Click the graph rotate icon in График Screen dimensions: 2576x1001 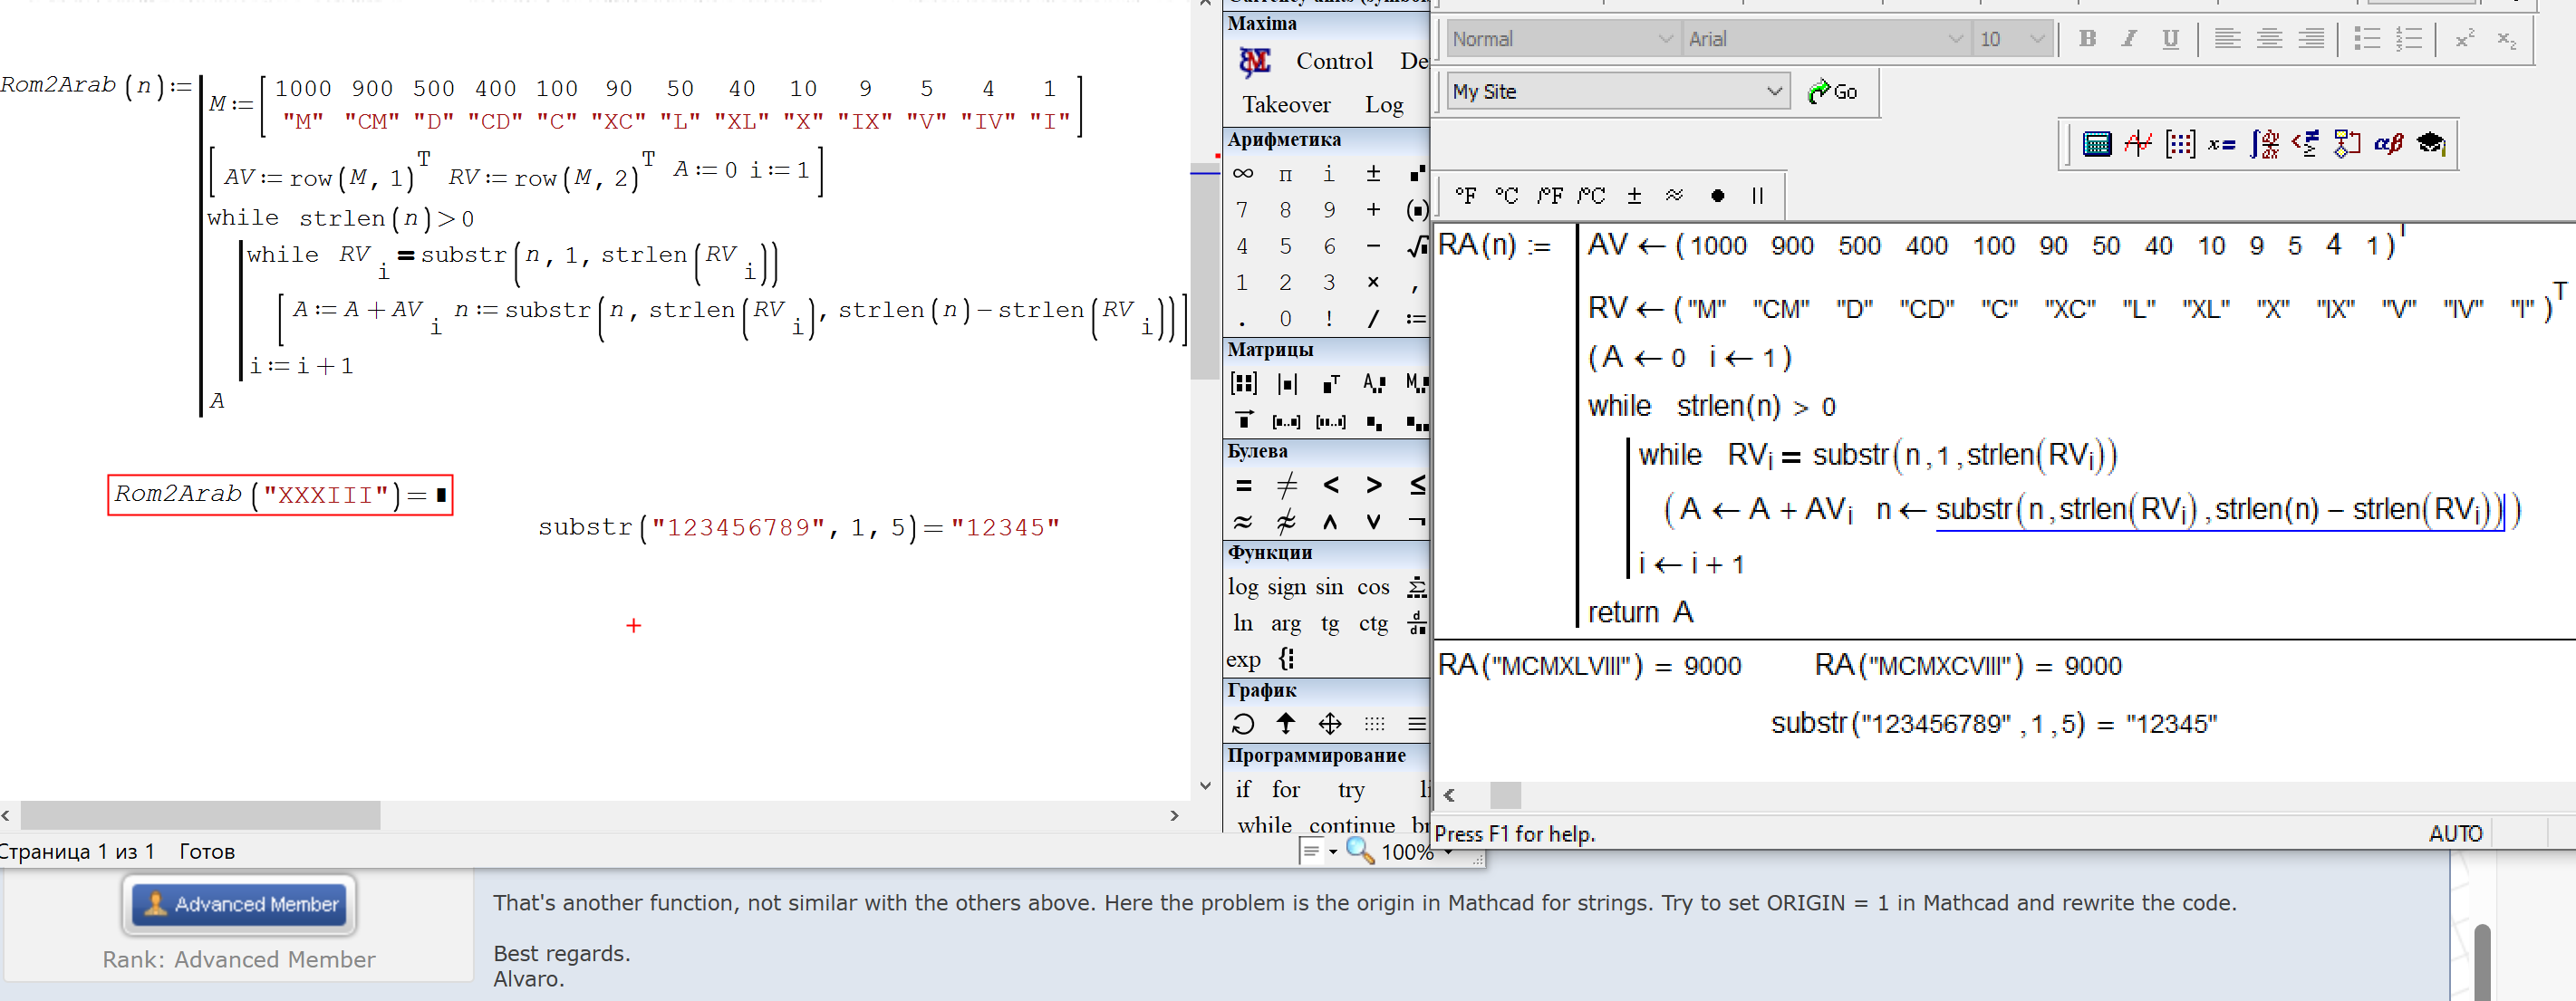coord(1243,724)
